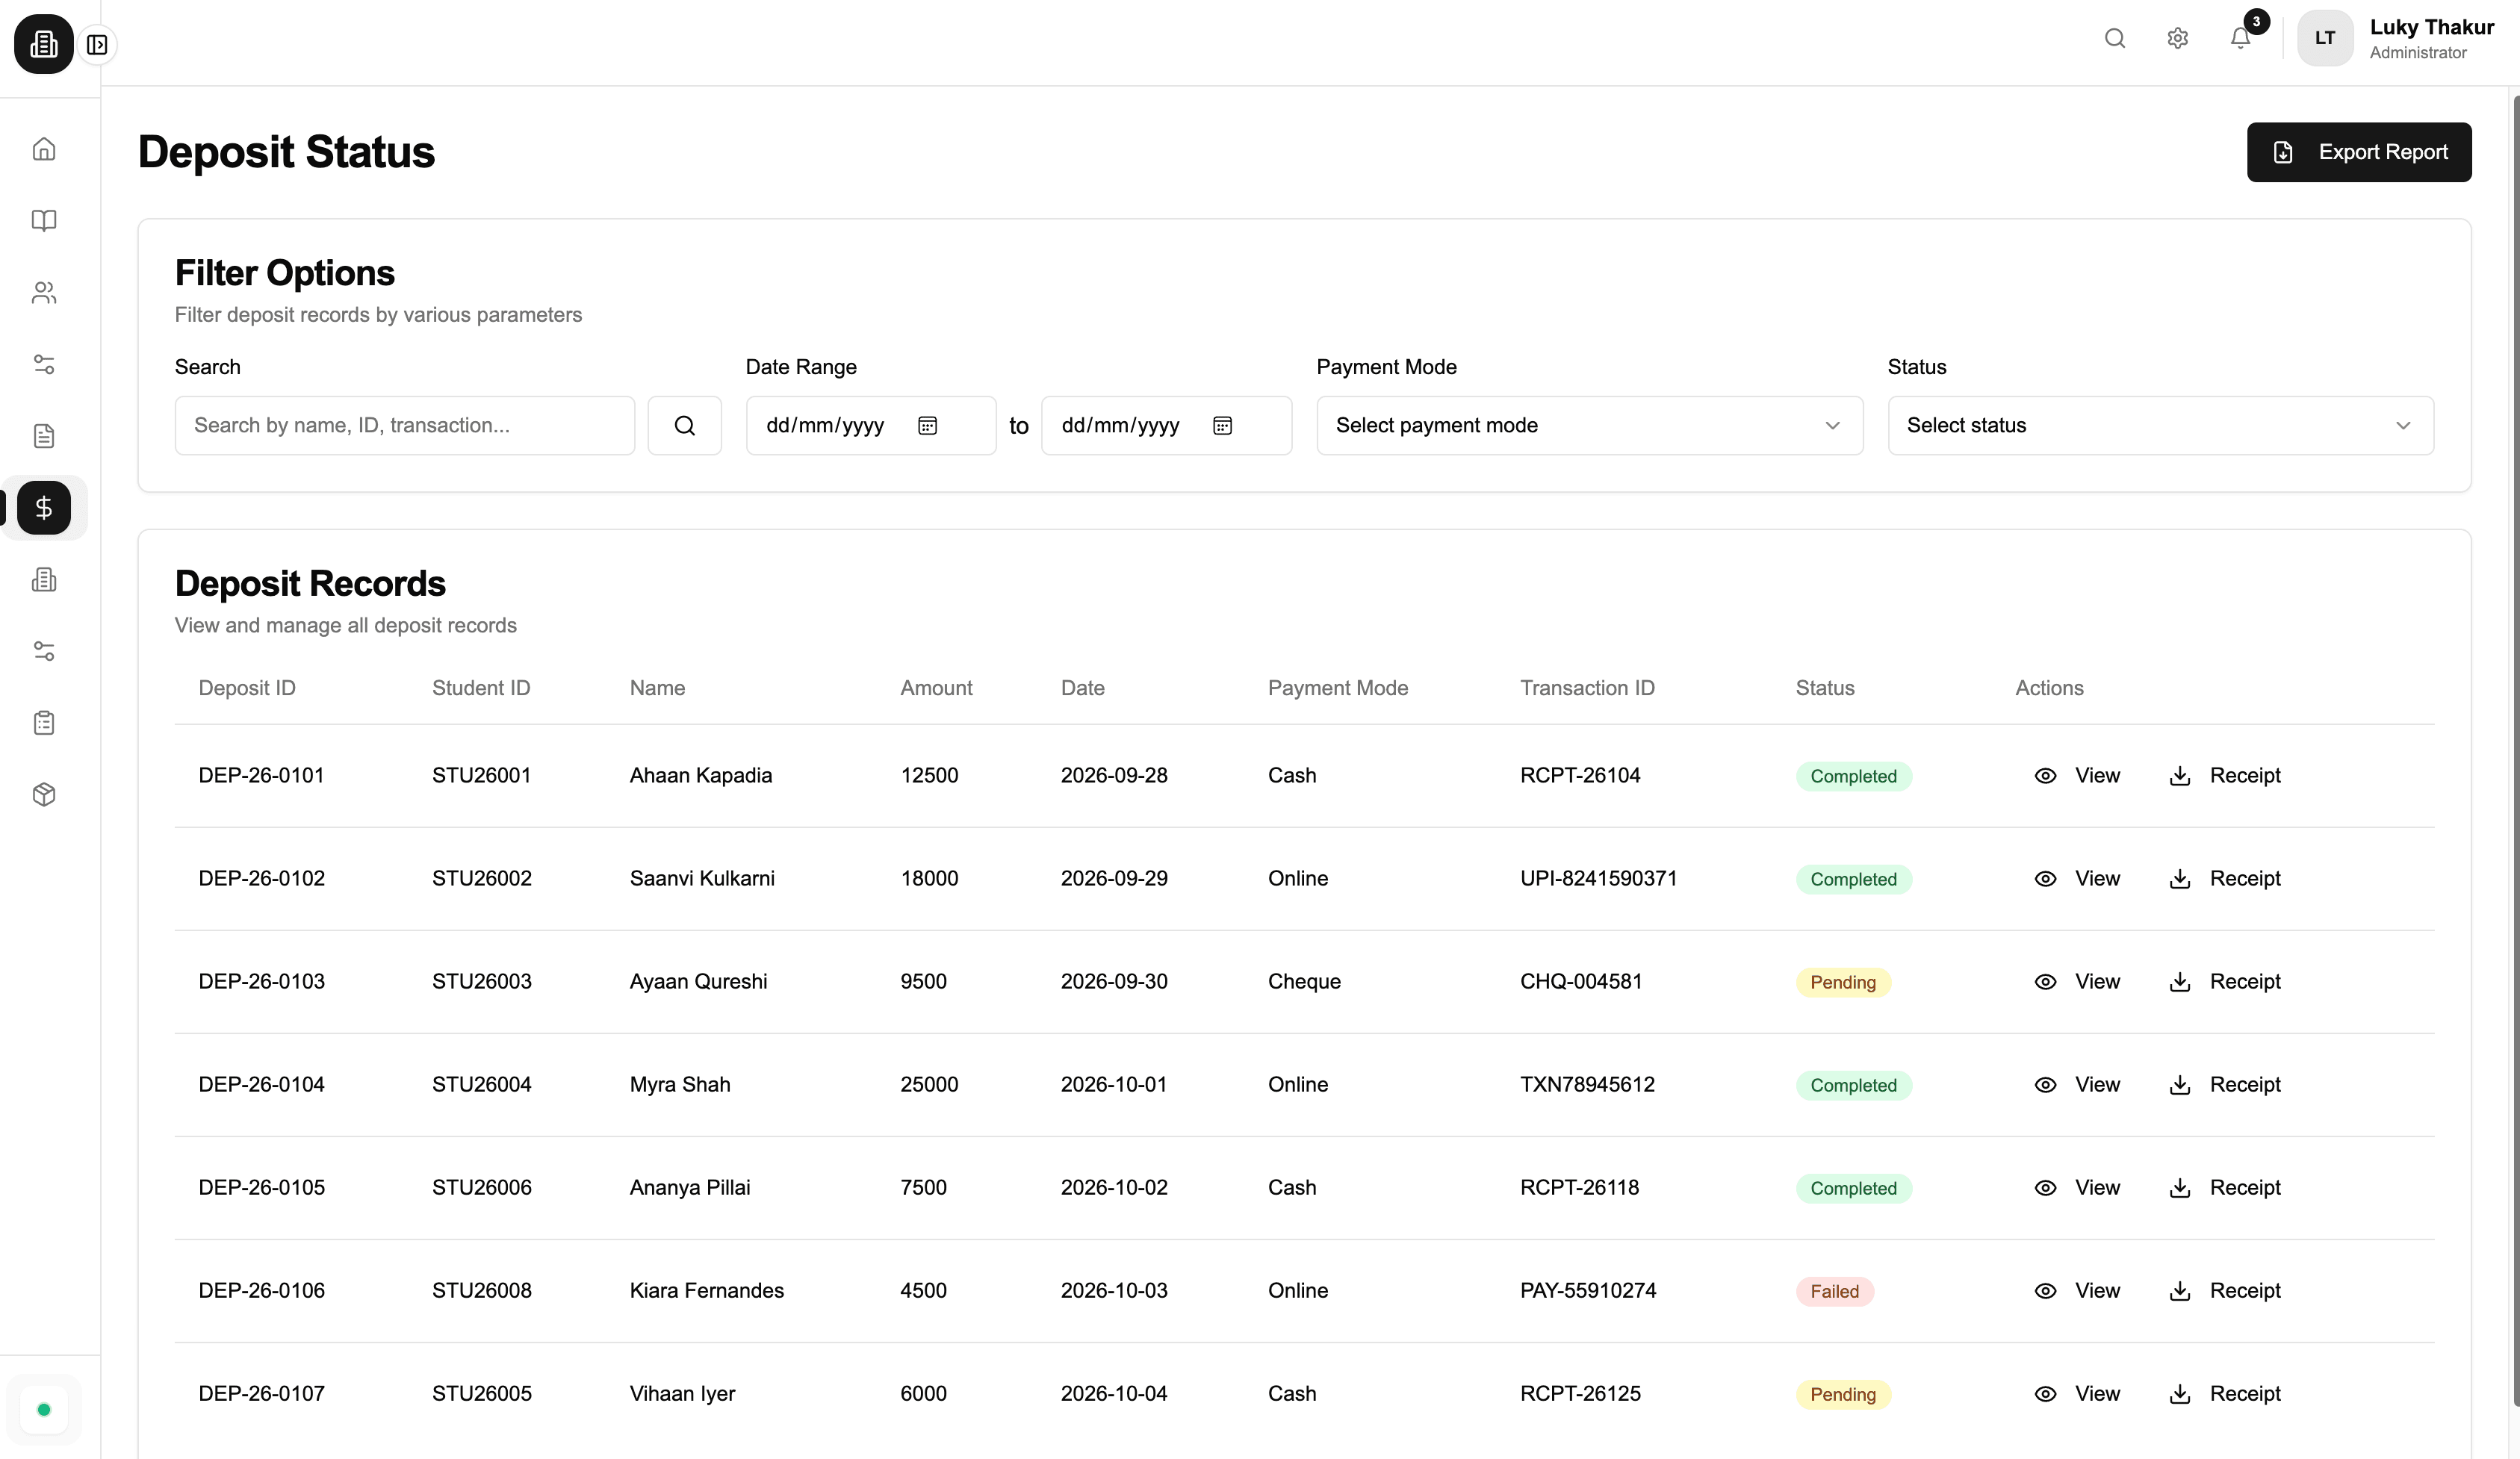Click the start date dd/mm/yyyy field

tap(871, 426)
